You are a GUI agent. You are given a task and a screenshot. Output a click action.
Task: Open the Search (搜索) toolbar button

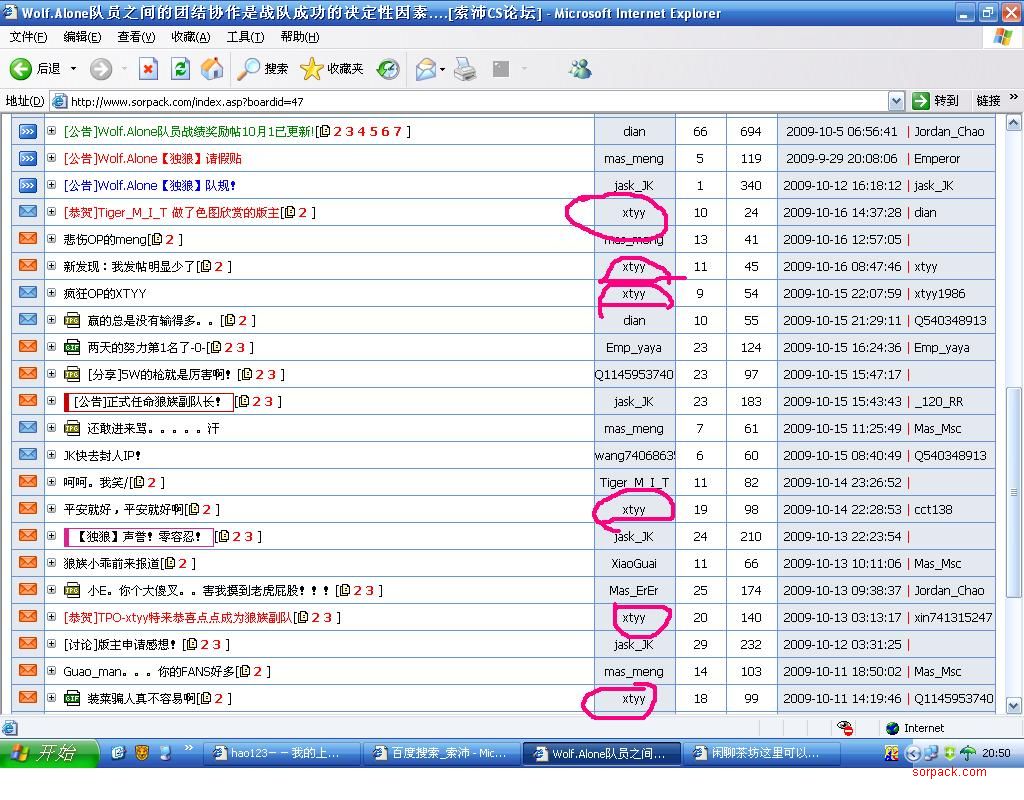(x=263, y=69)
